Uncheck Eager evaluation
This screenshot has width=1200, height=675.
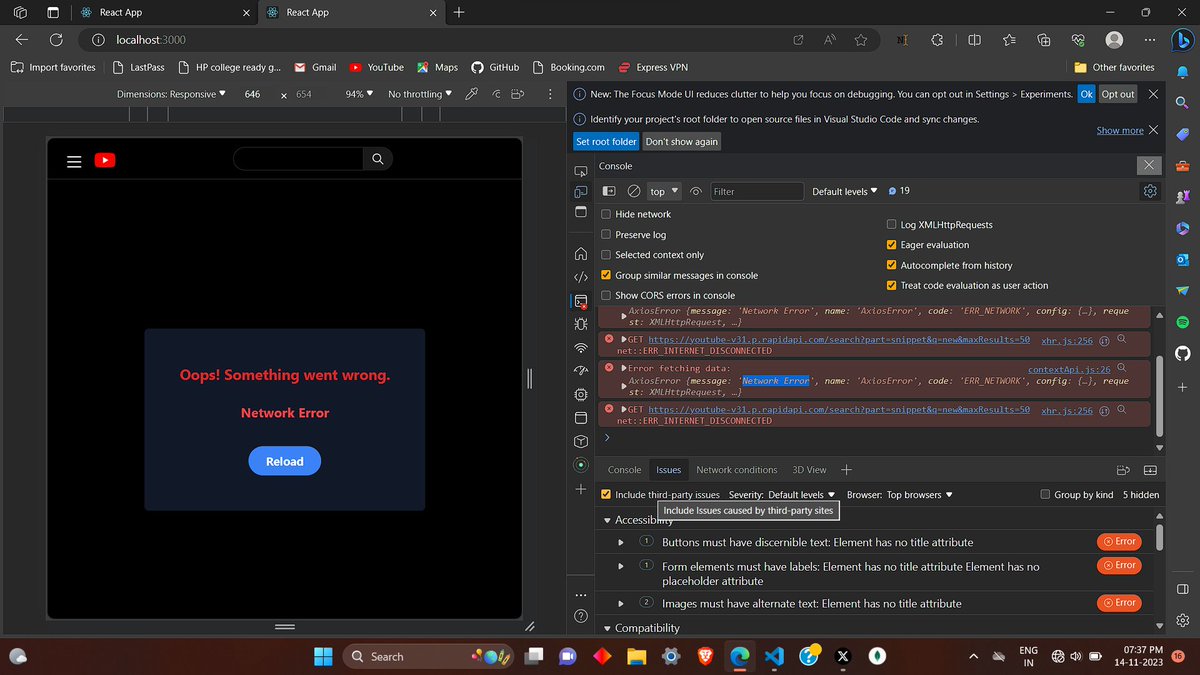[892, 245]
